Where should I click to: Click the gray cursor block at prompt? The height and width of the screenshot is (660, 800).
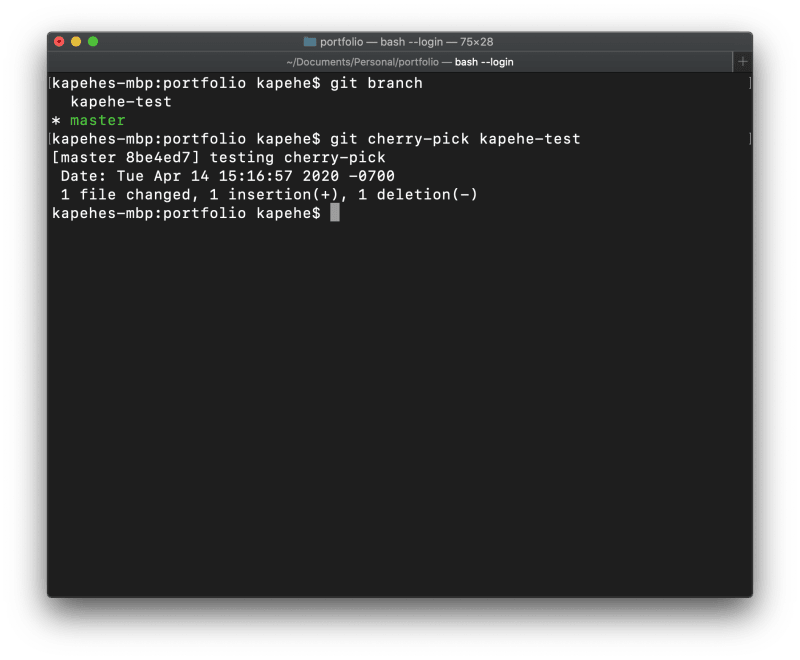[335, 213]
